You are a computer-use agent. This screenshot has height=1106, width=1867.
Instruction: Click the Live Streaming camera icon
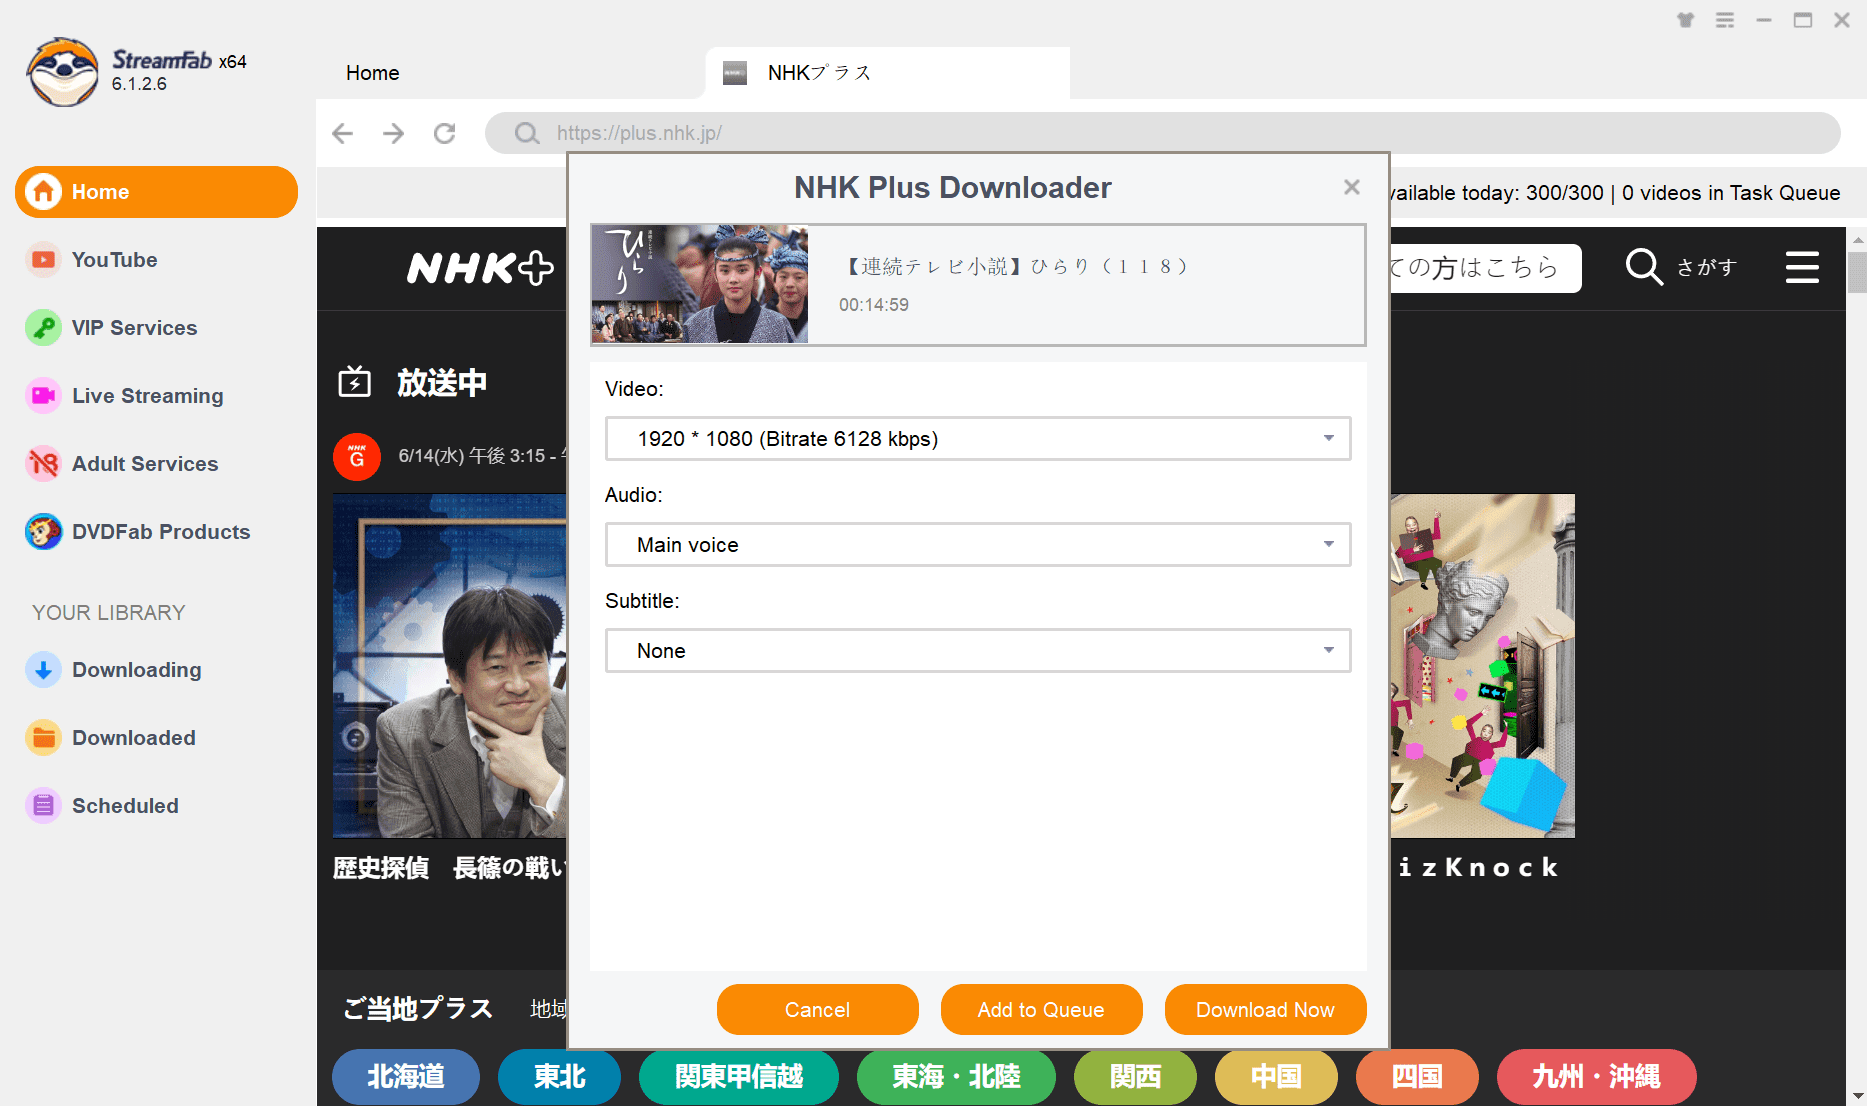(43, 396)
